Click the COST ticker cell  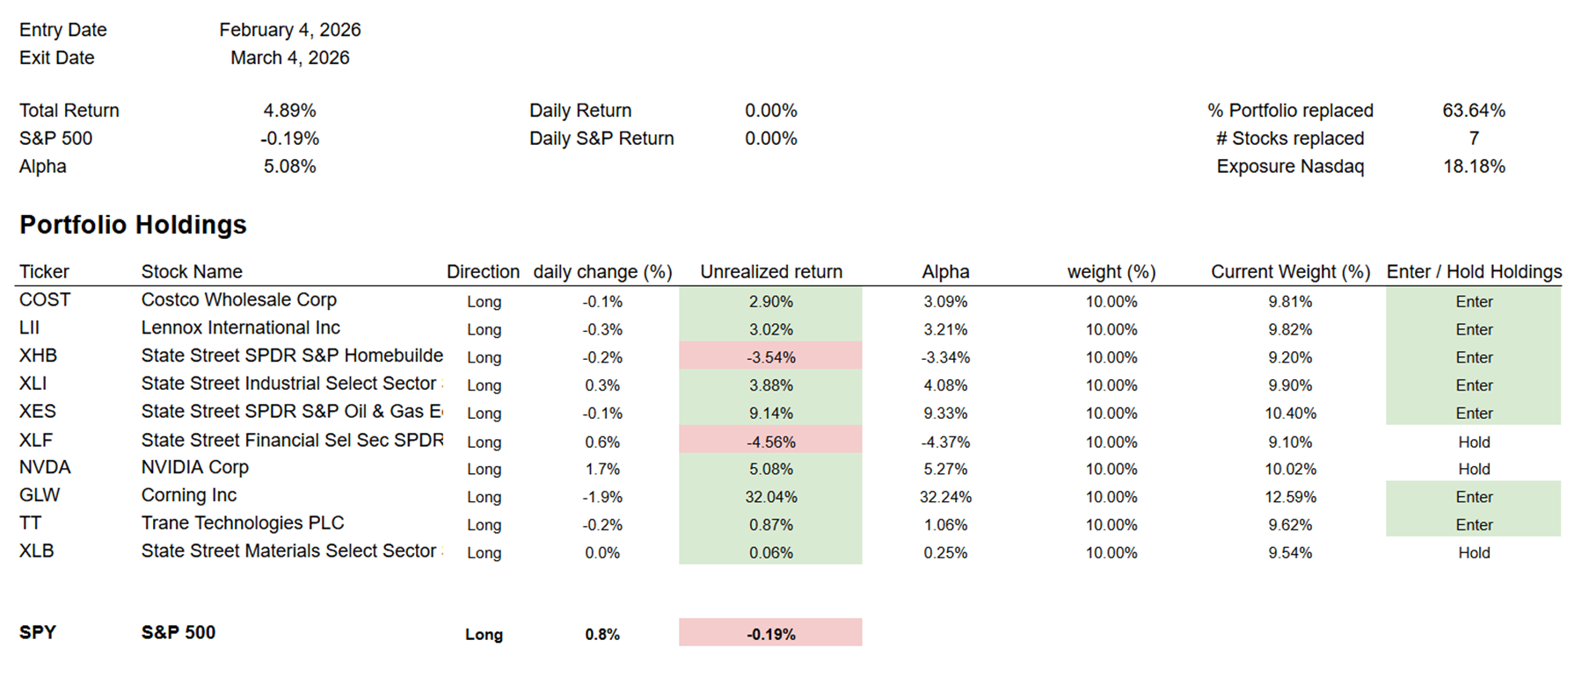[x=45, y=300]
